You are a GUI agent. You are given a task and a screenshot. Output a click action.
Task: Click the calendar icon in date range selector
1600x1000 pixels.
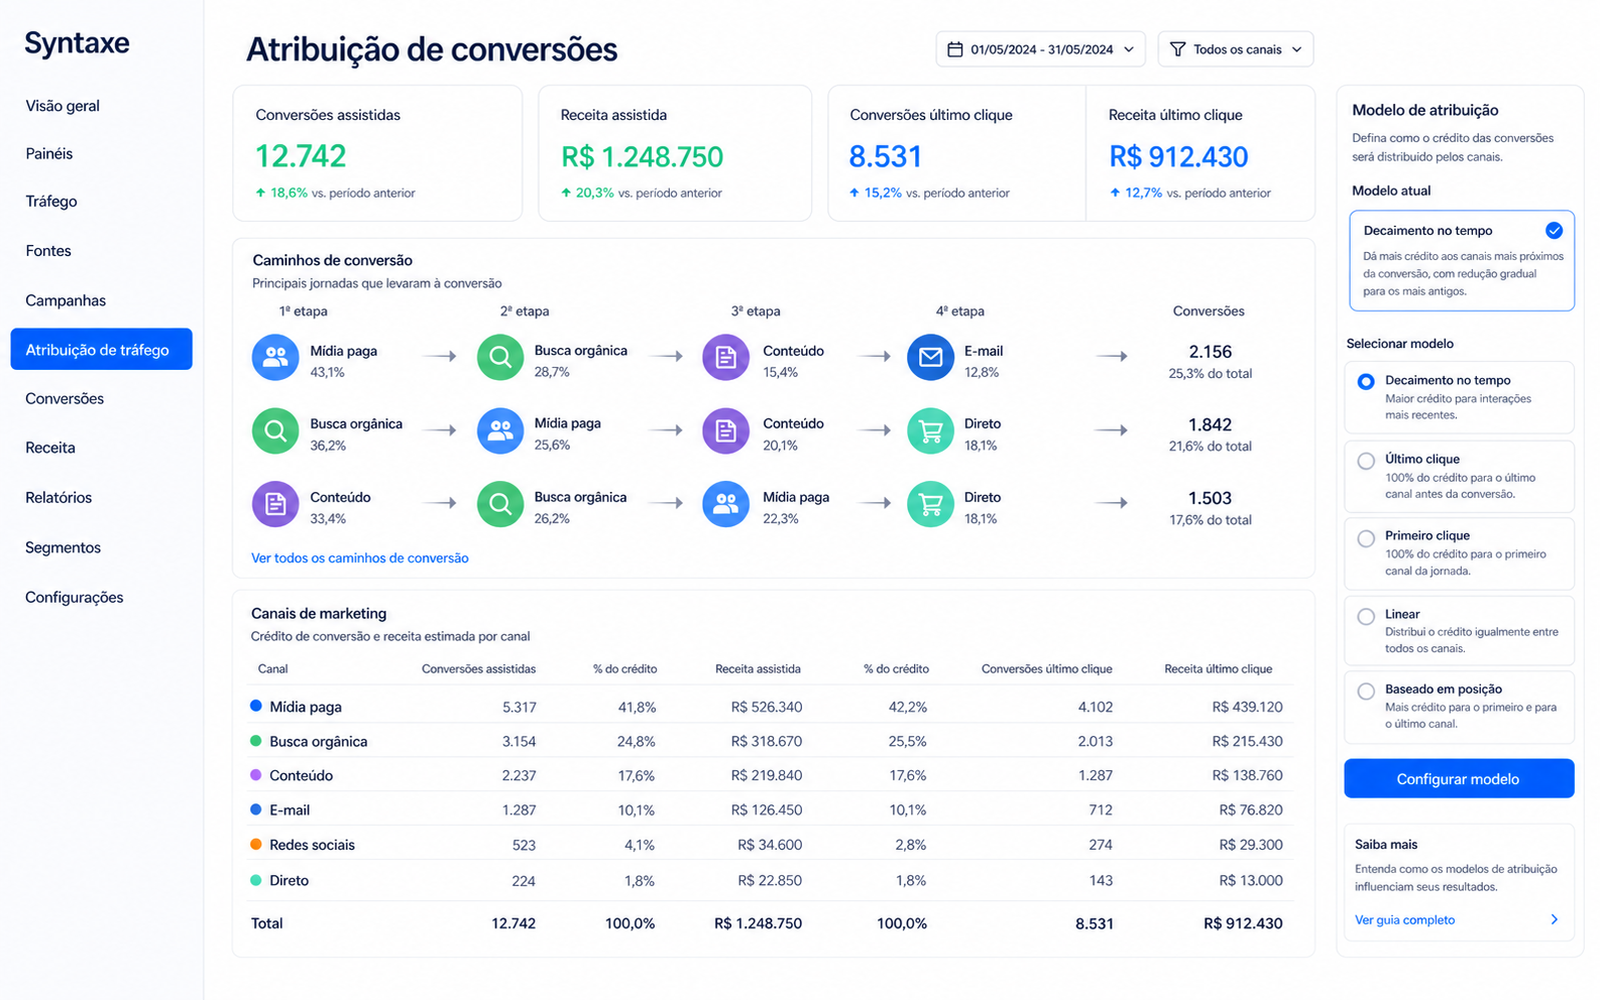coord(954,49)
